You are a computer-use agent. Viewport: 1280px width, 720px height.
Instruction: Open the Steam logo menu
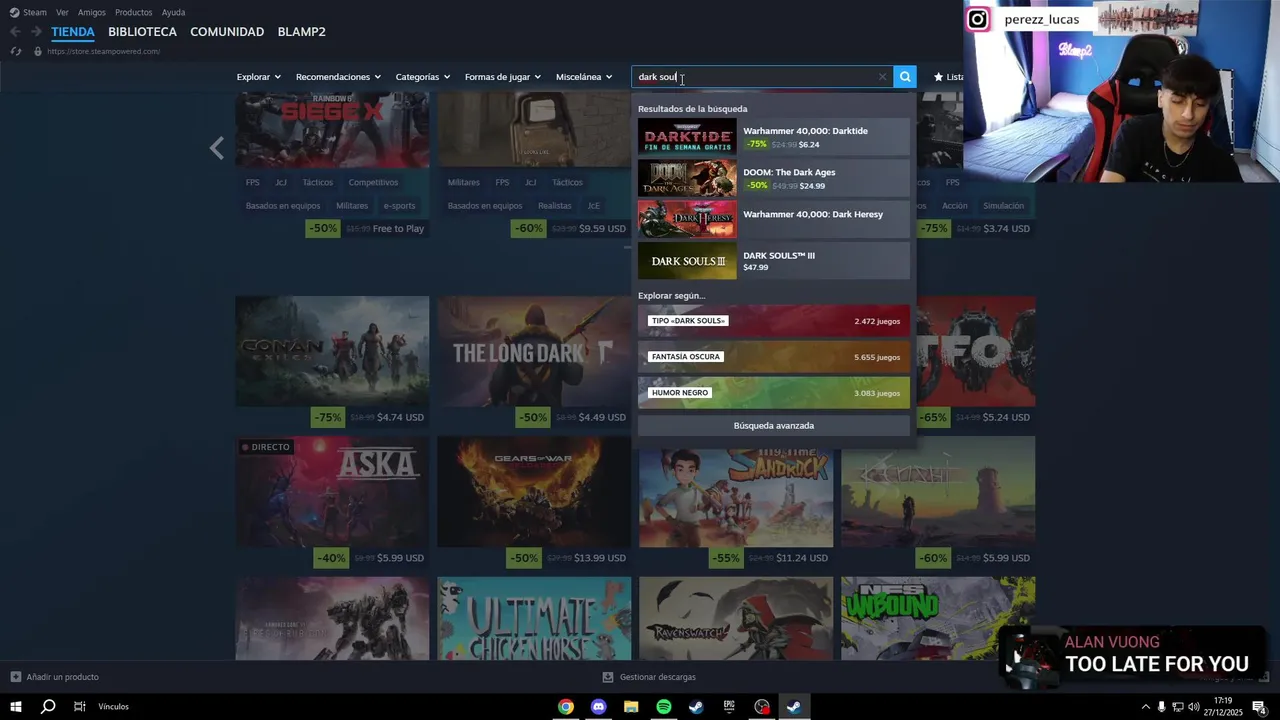[14, 13]
